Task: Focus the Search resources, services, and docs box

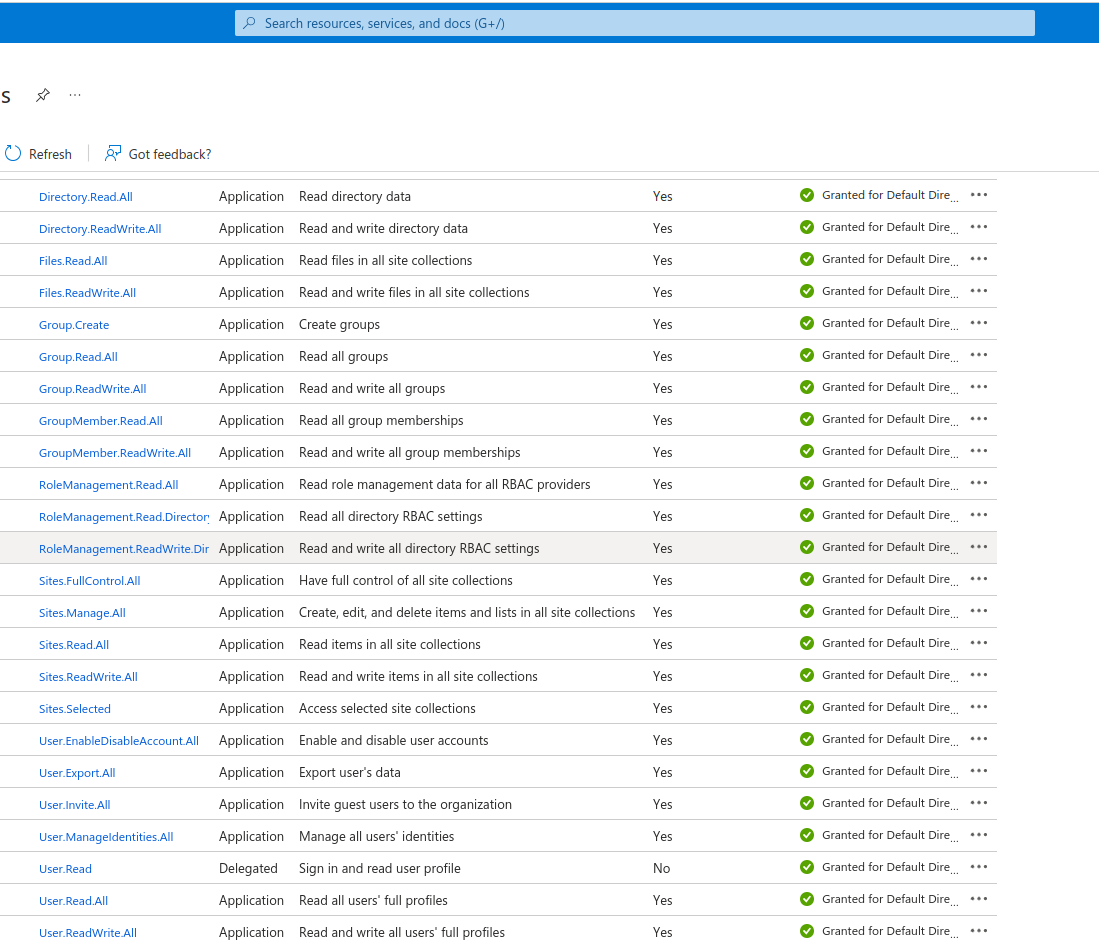Action: (x=634, y=23)
